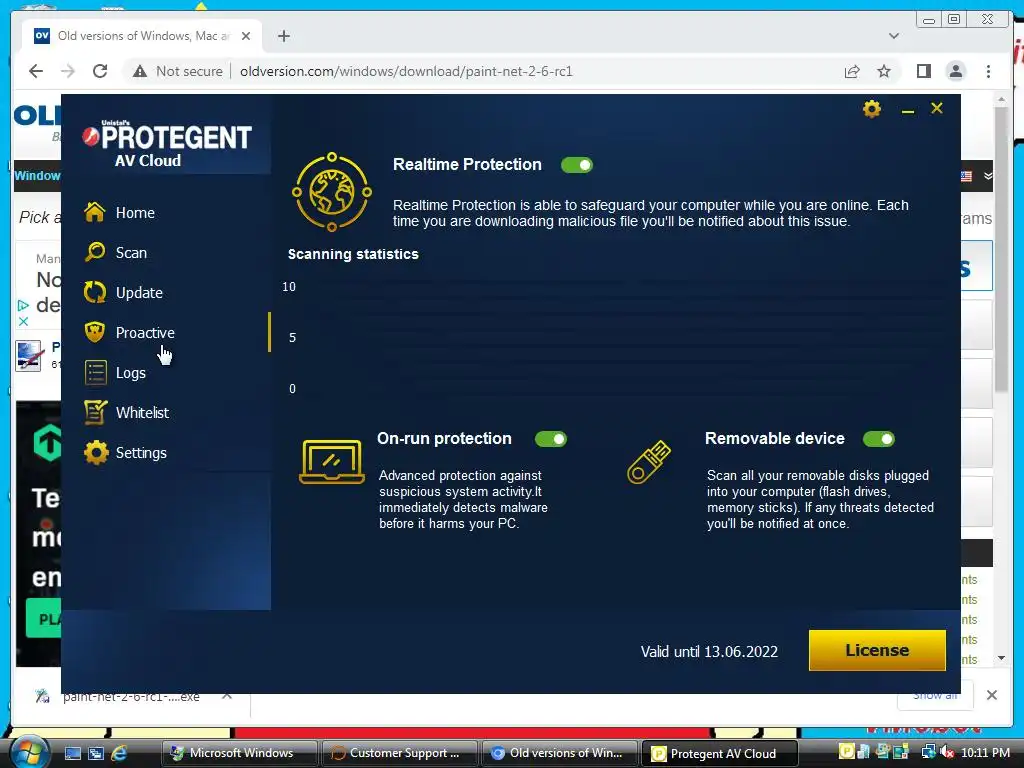Click the Protegent AV Cloud taskbar button
The height and width of the screenshot is (768, 1024).
[x=720, y=753]
